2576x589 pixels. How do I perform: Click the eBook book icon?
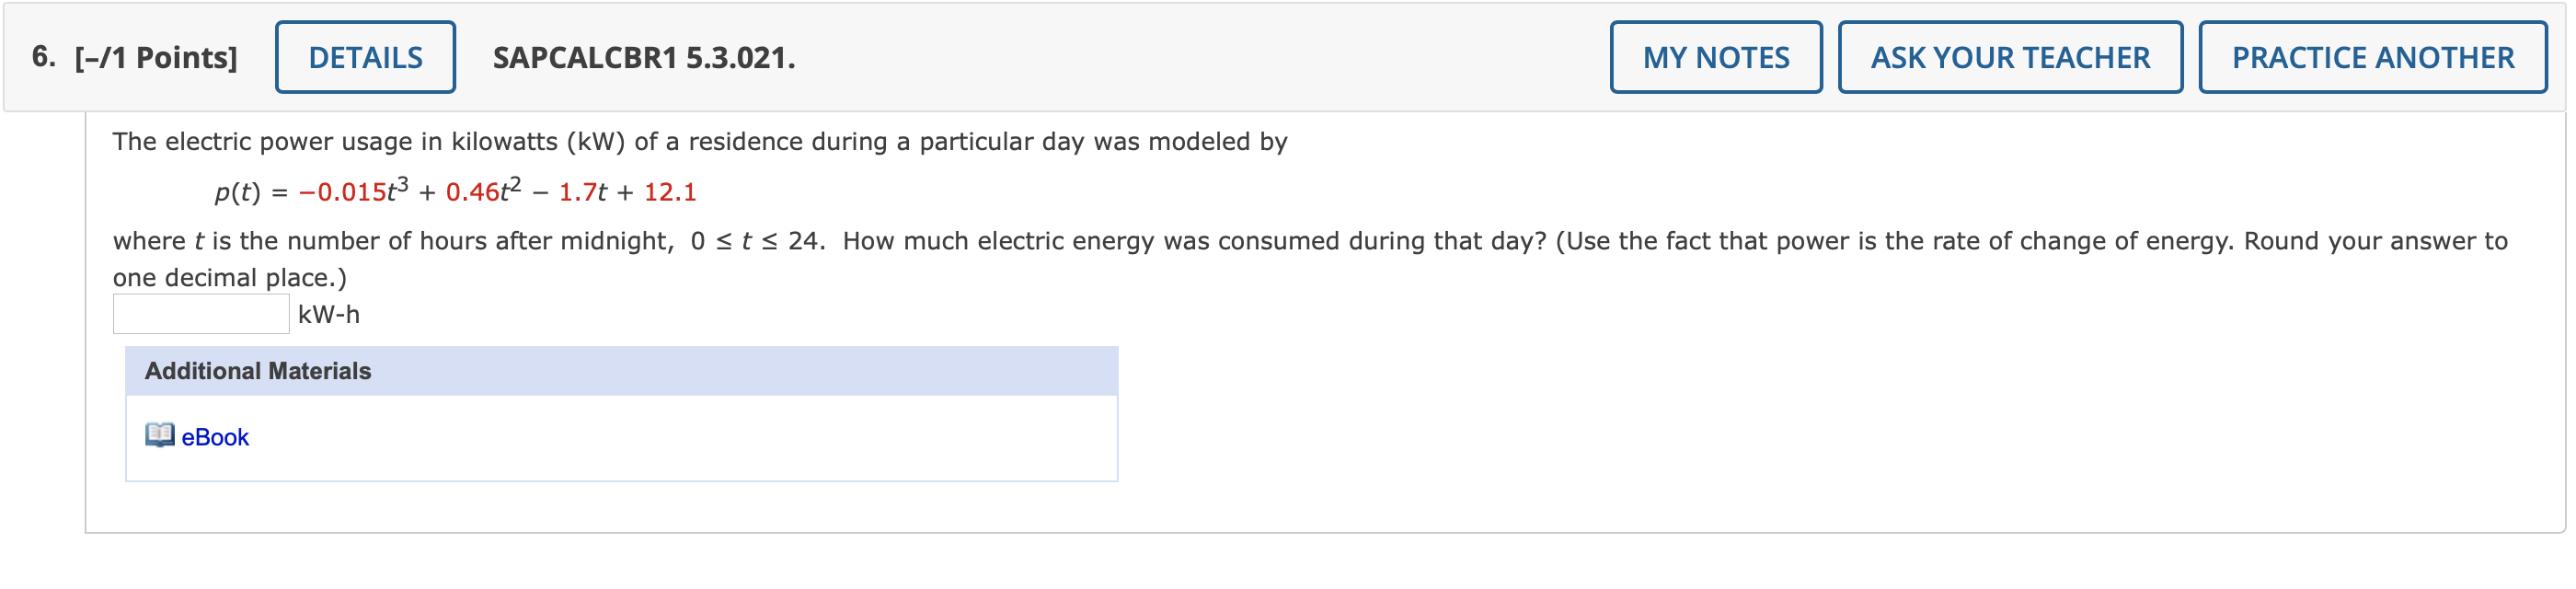tap(160, 437)
